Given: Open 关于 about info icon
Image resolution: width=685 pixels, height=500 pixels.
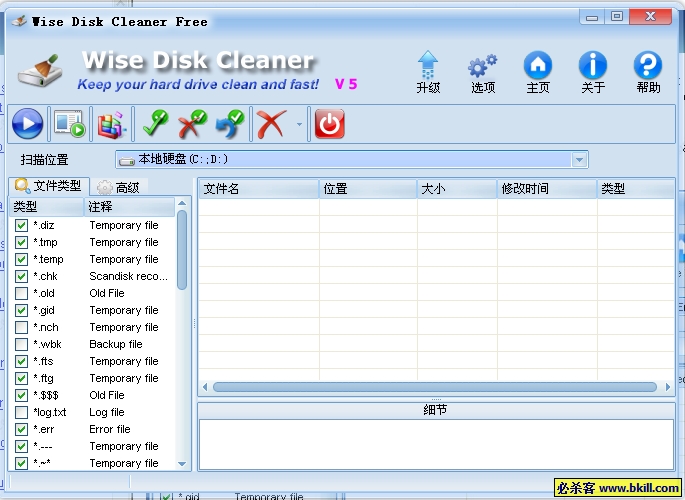Looking at the screenshot, I should pyautogui.click(x=593, y=72).
